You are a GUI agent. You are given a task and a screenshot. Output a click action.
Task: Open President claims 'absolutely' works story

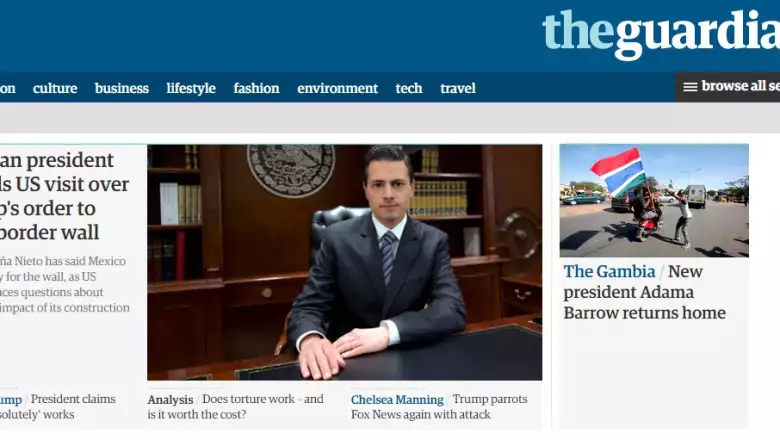[58, 407]
